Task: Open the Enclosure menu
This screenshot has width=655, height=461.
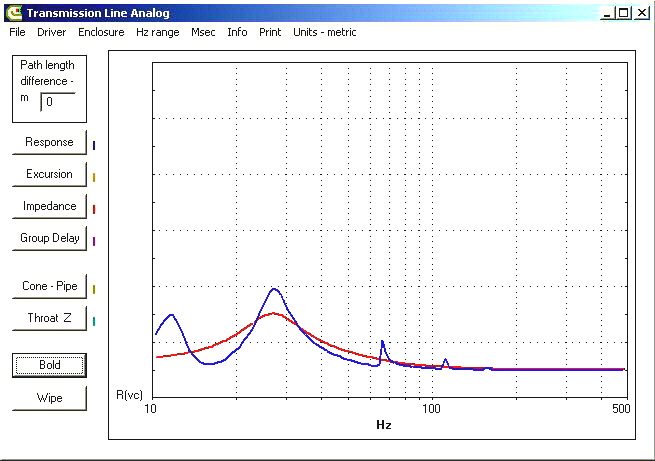Action: (101, 32)
